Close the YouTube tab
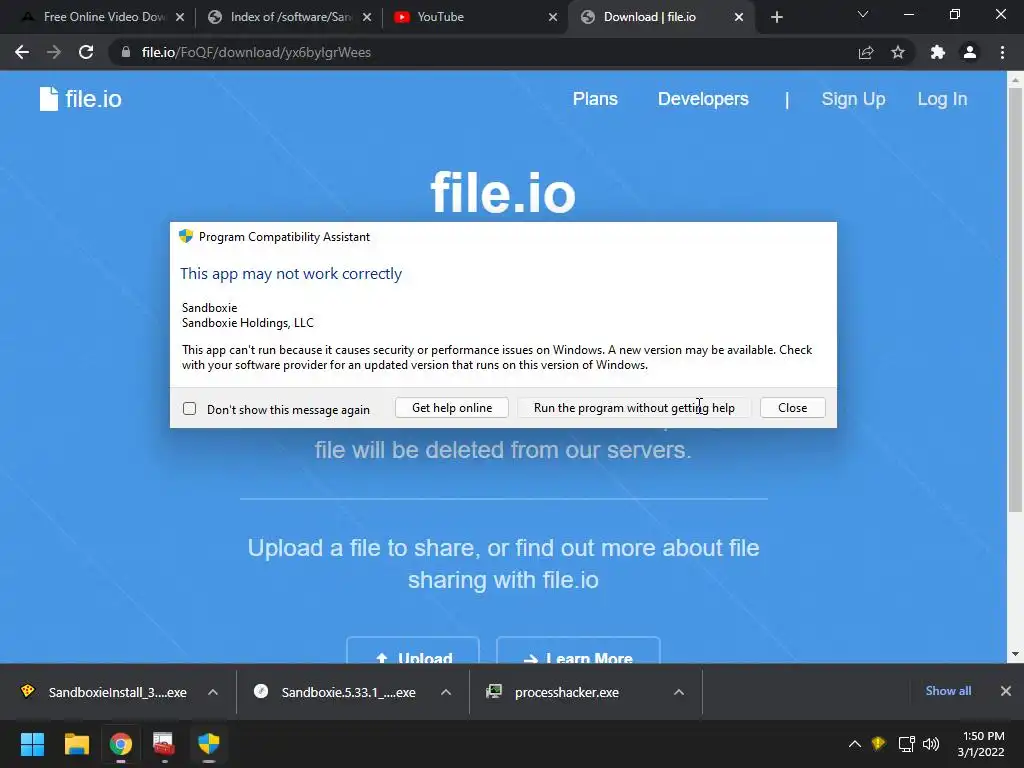This screenshot has width=1024, height=768. pos(552,17)
